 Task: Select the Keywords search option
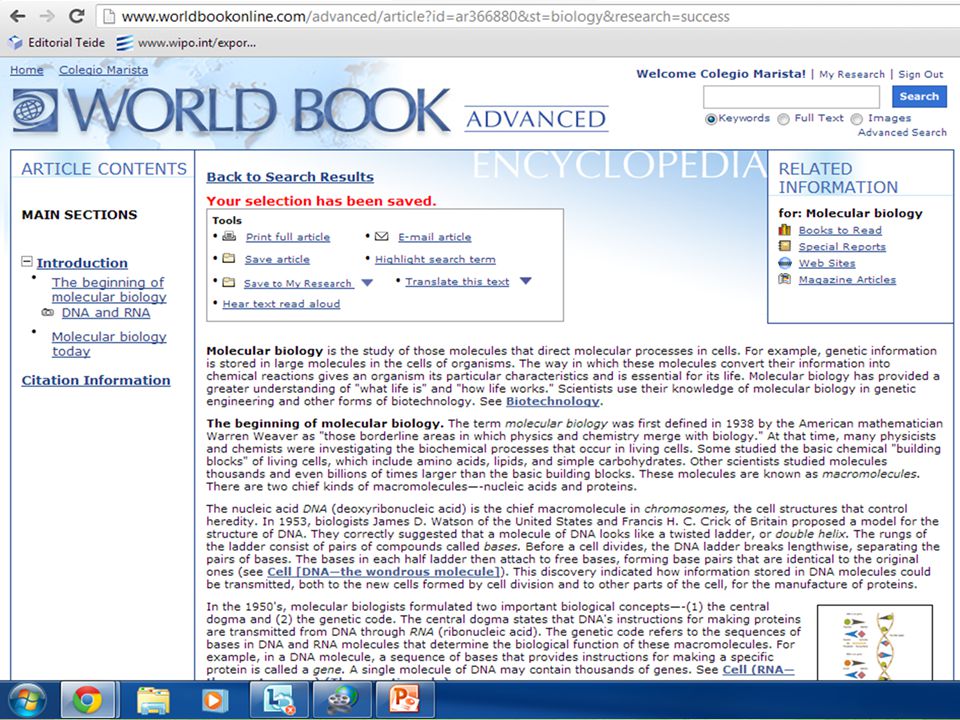(x=711, y=119)
